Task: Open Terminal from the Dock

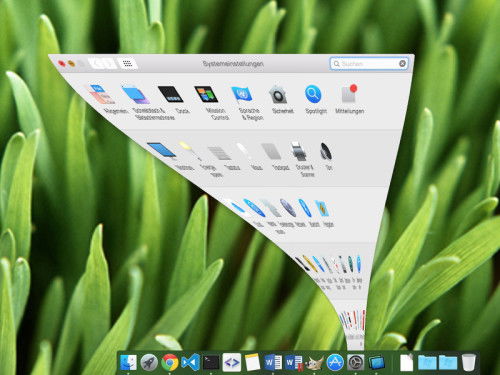Action: (x=211, y=362)
